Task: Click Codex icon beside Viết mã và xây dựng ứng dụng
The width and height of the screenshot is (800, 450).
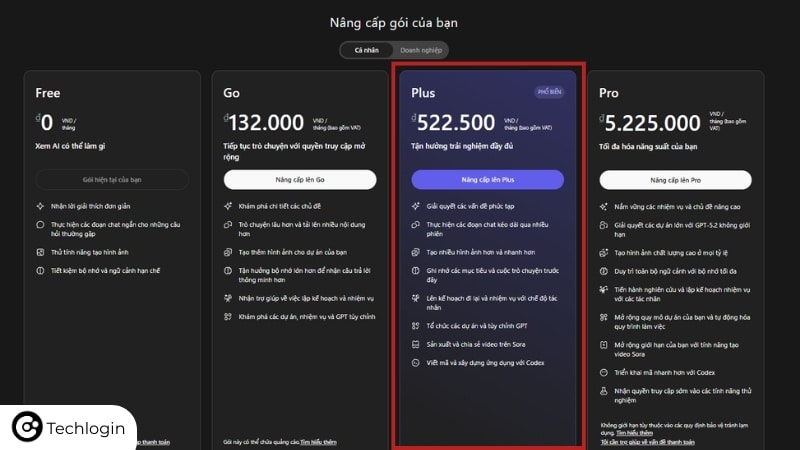Action: 416,362
